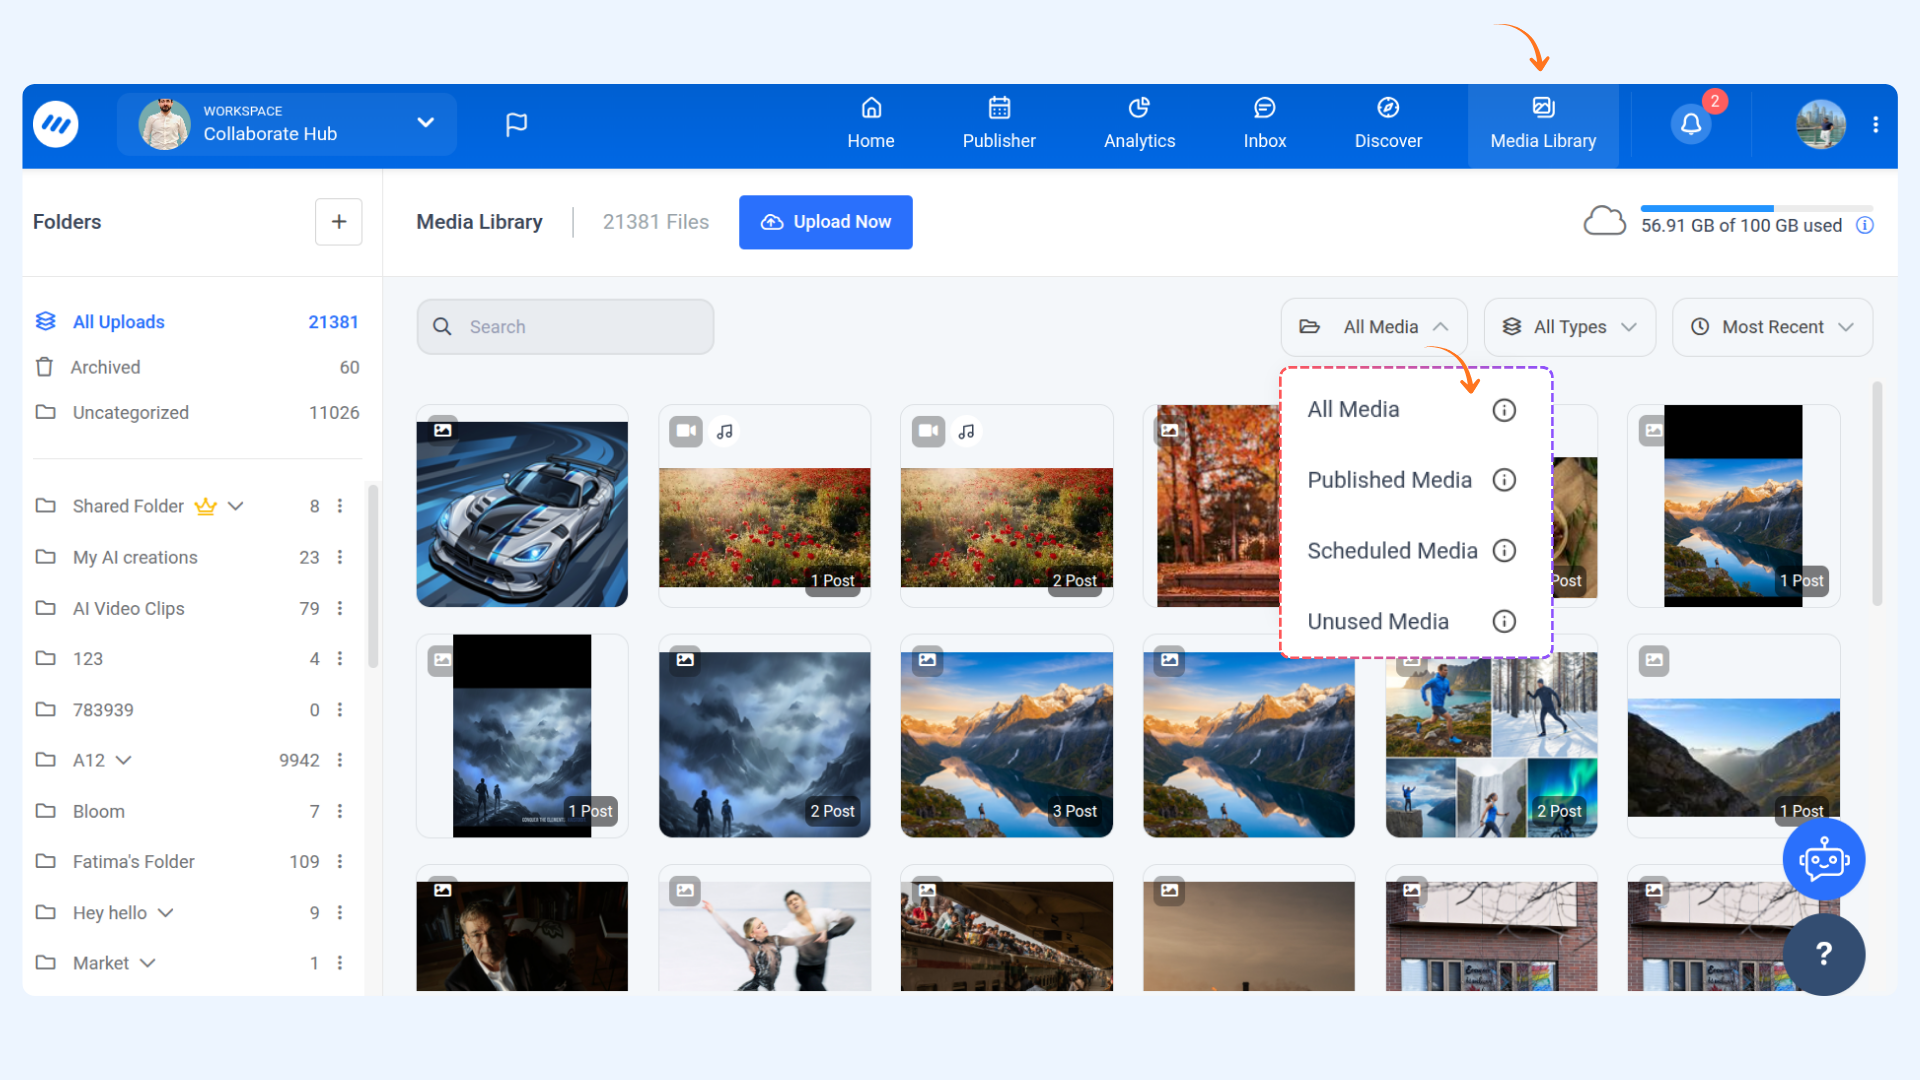Open the Archived folder

coord(105,367)
